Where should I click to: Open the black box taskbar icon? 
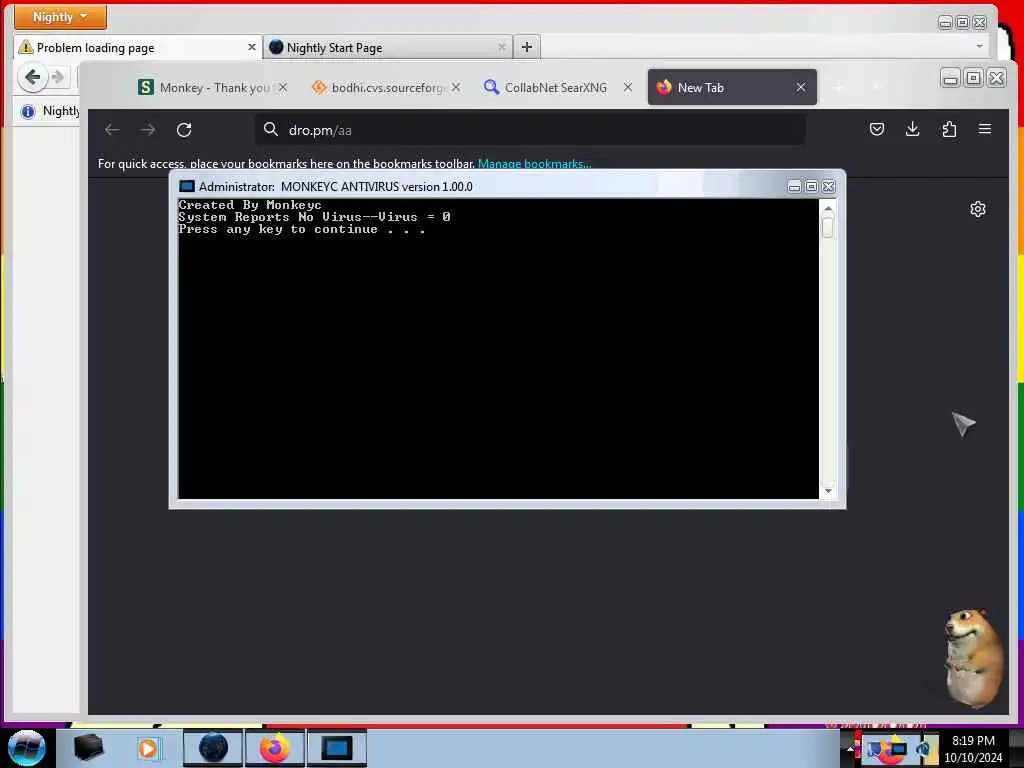click(x=89, y=748)
